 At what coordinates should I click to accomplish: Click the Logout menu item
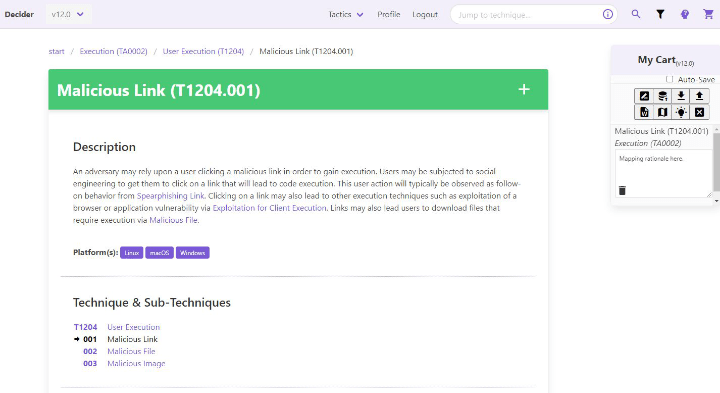coord(425,14)
